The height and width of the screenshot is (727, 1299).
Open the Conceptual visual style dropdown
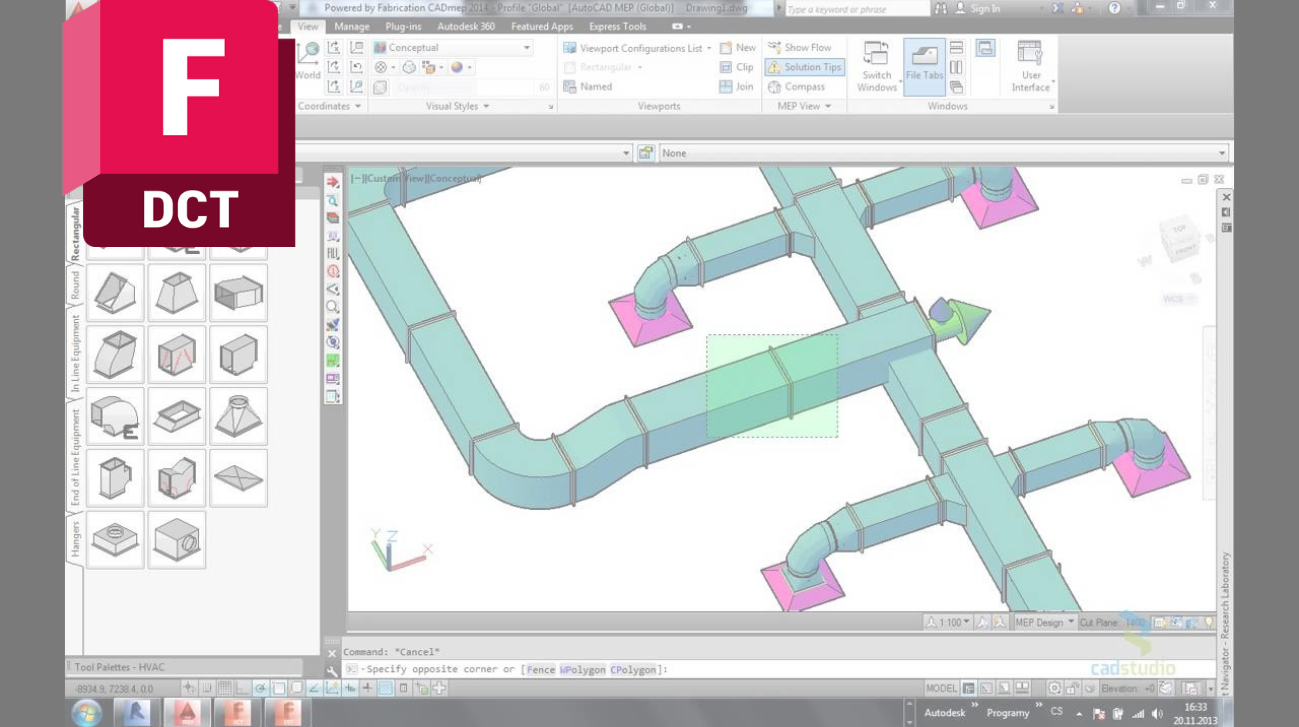(x=453, y=47)
